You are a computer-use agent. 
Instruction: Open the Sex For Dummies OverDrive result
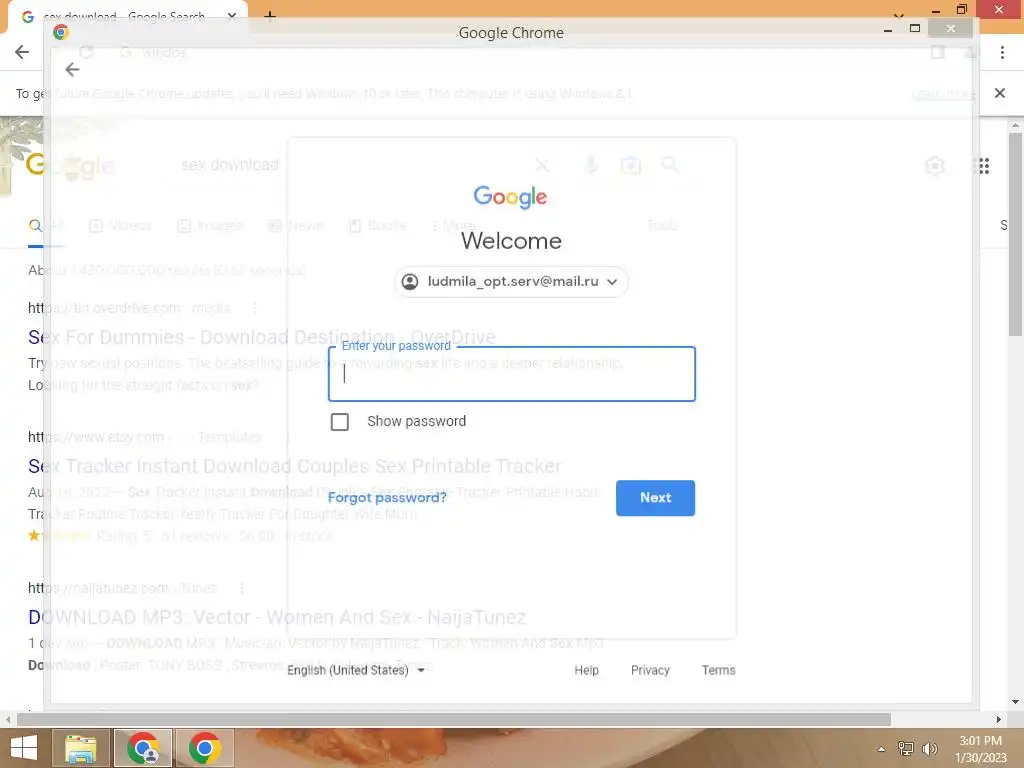coord(262,337)
